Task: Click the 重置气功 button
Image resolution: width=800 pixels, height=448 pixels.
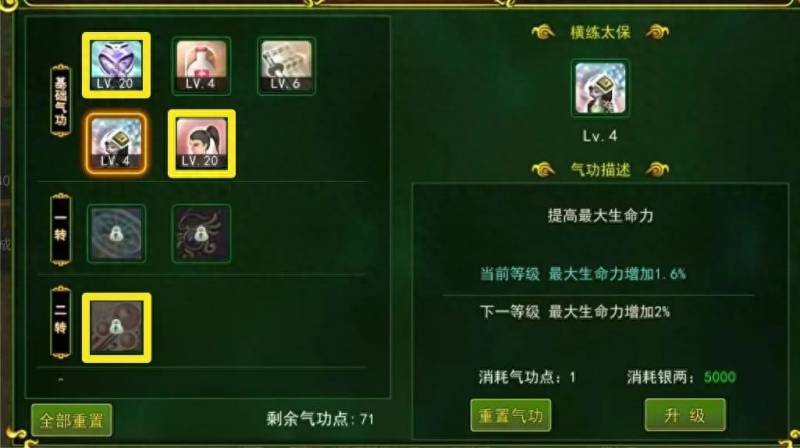Action: click(511, 415)
